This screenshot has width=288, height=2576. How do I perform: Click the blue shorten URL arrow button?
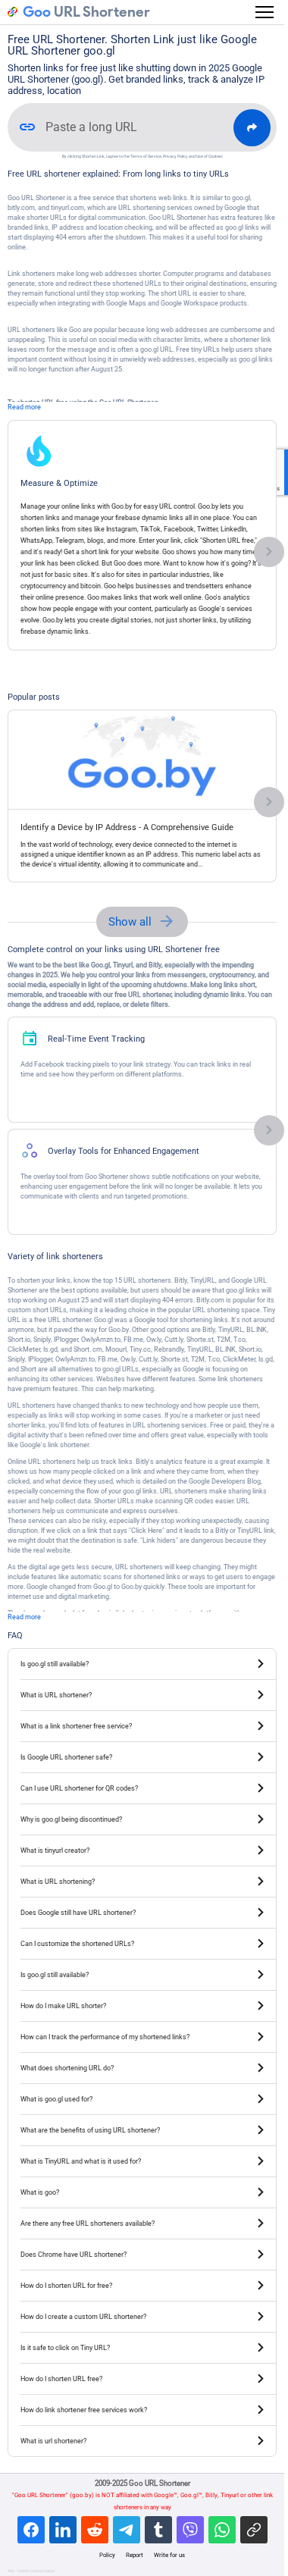pos(252,127)
